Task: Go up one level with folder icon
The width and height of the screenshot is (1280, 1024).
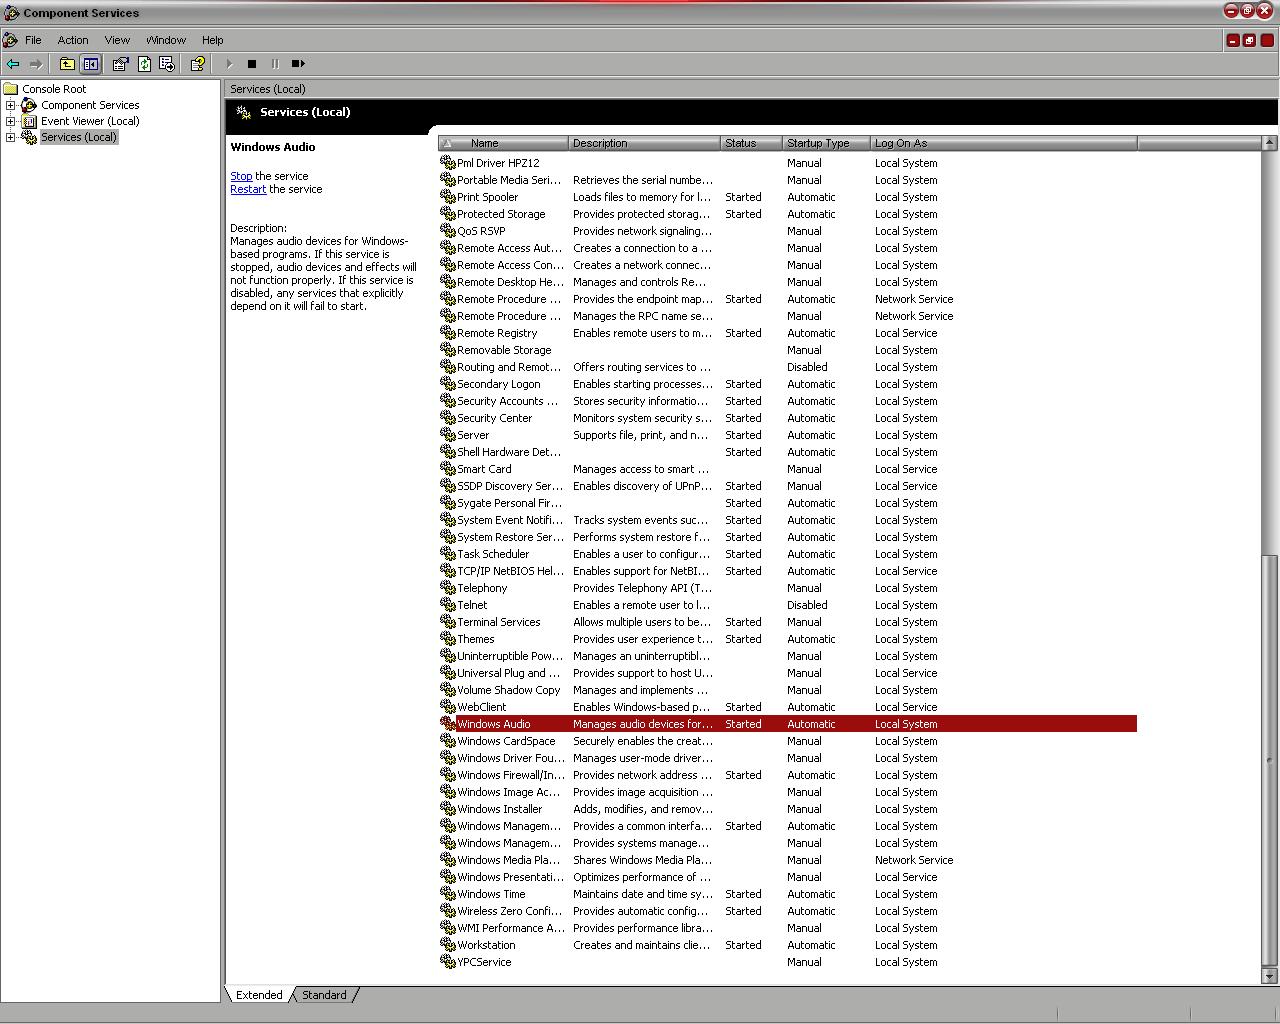Action: click(67, 64)
